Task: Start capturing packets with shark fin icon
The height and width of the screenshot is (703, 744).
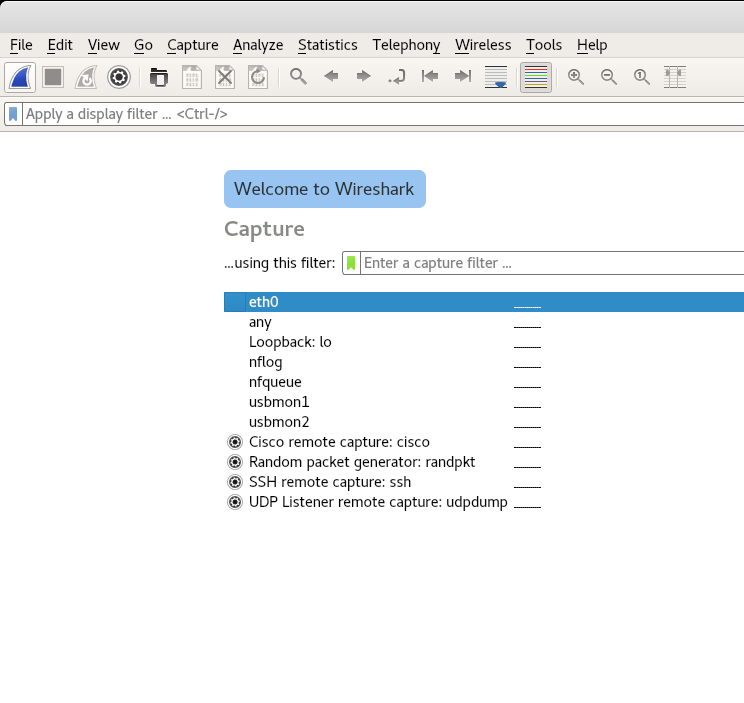Action: coord(21,77)
